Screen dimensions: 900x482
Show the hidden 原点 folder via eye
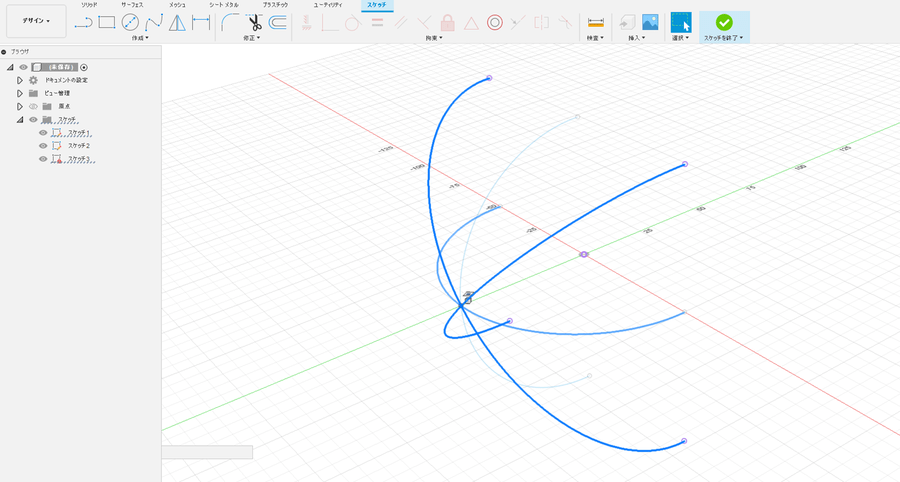pyautogui.click(x=33, y=106)
